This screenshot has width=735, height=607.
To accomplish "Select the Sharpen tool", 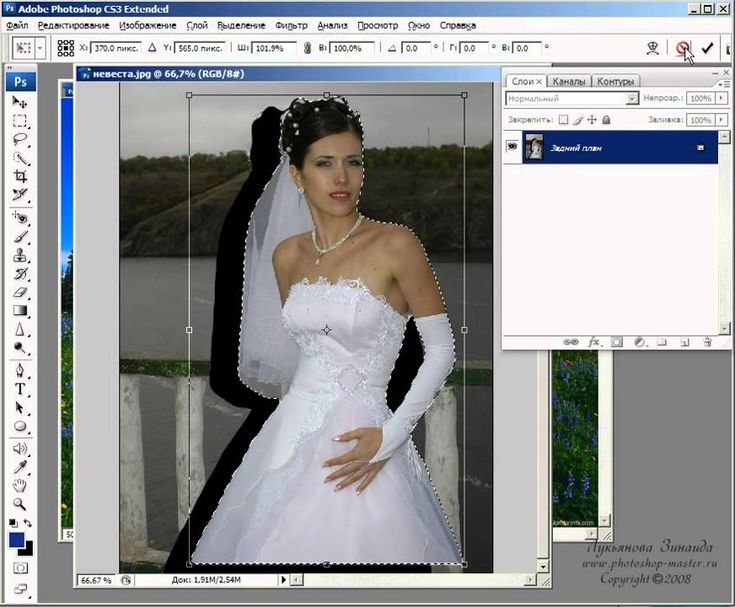I will pos(20,330).
